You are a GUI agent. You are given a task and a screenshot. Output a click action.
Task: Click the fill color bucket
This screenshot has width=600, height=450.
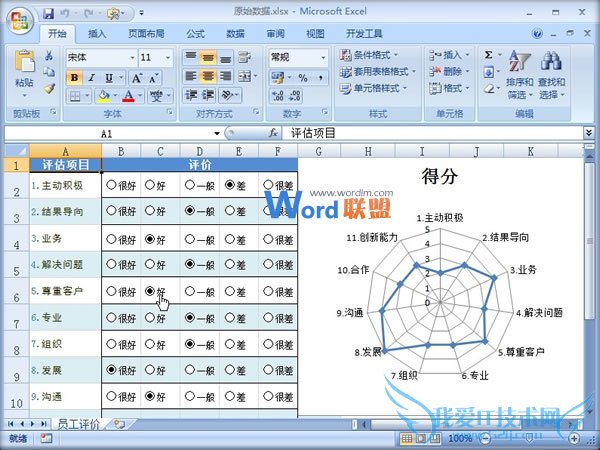point(102,96)
